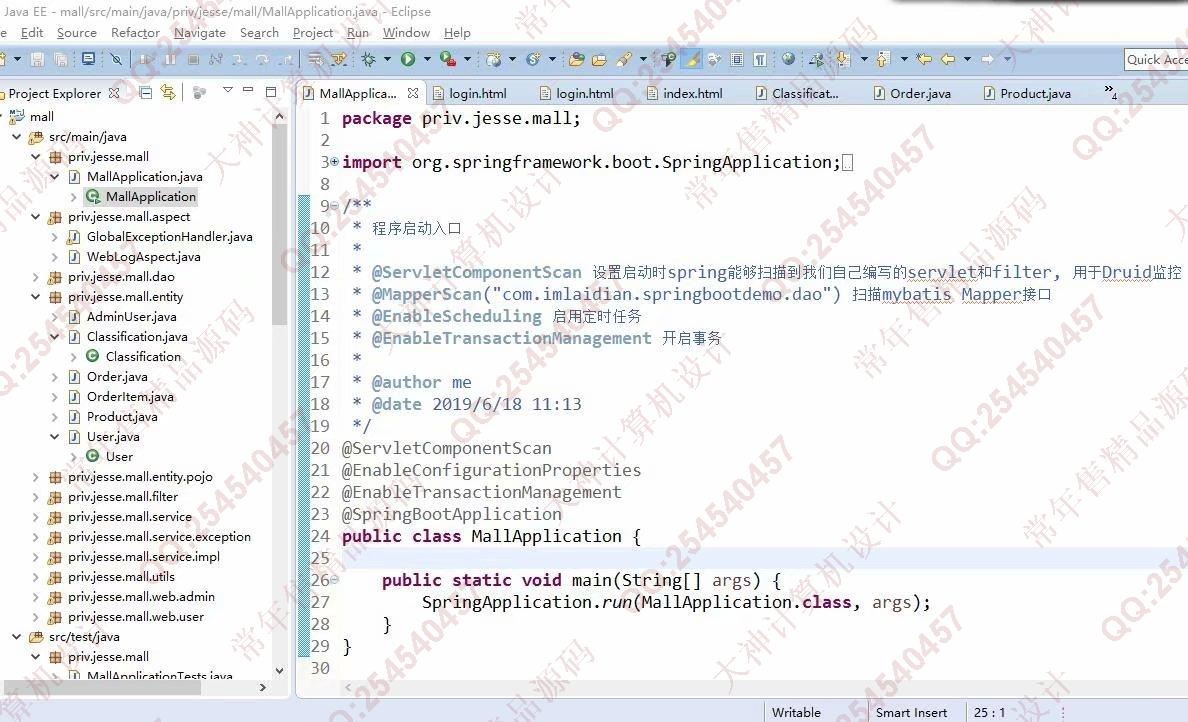
Task: Click the Save icon in the toolbar
Action: point(37,59)
